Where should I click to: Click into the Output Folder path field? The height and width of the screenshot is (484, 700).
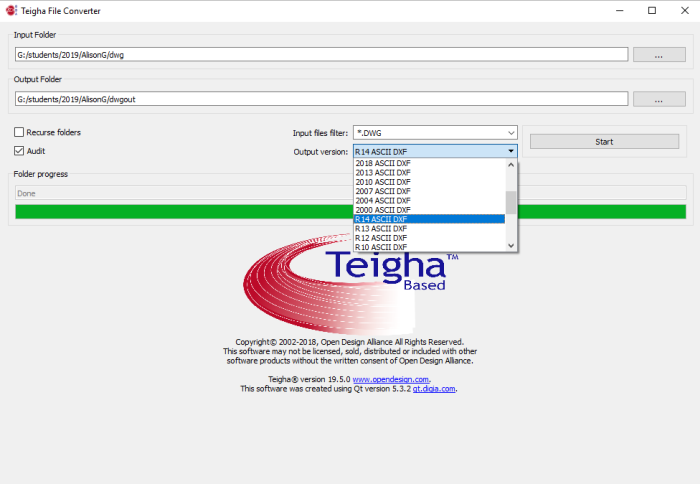pyautogui.click(x=321, y=99)
